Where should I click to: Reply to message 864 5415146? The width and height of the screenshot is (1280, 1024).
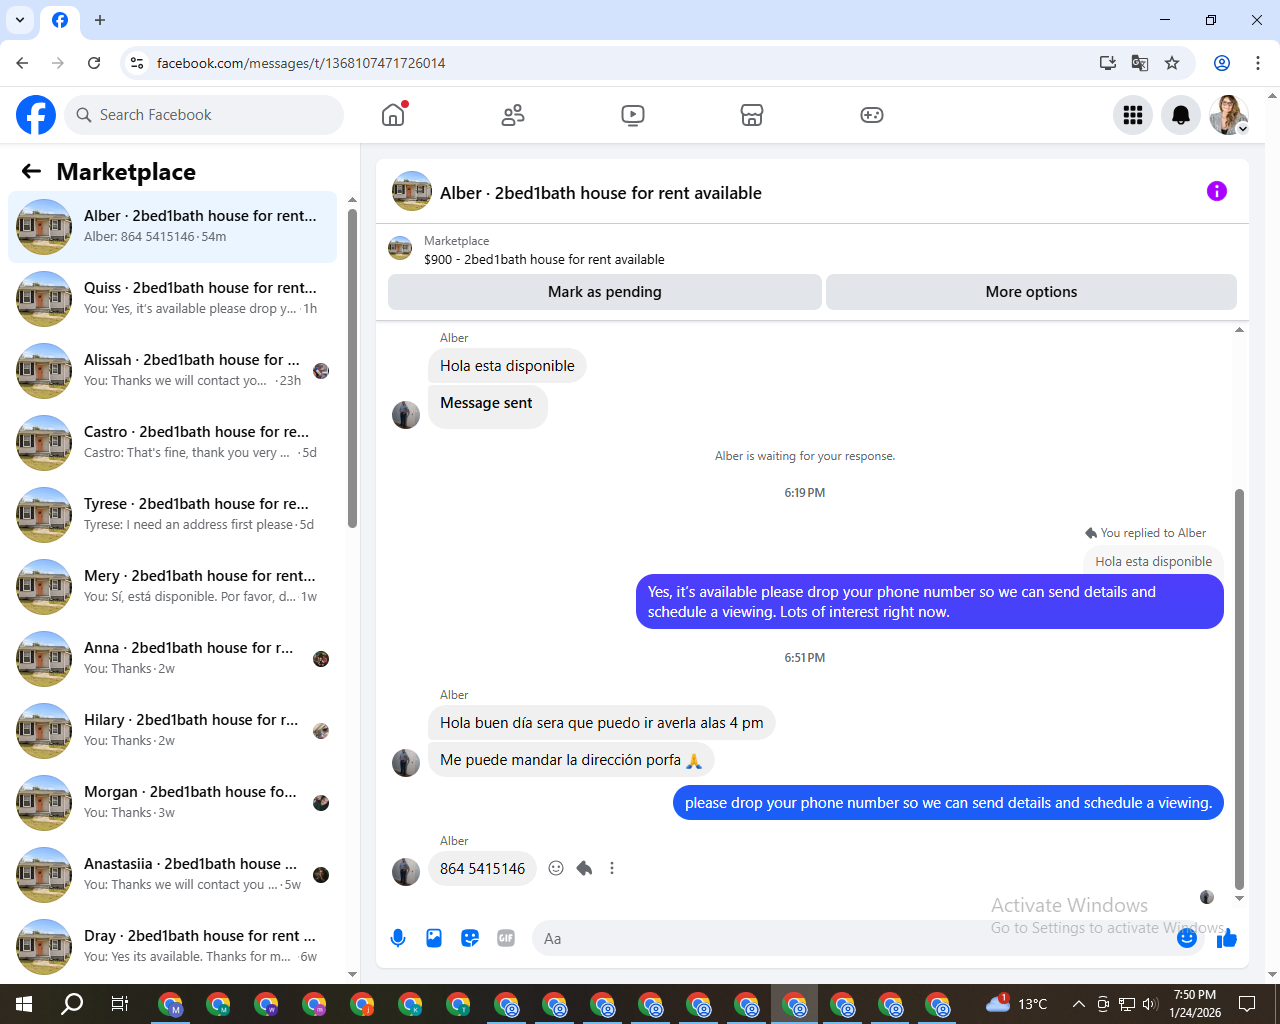pyautogui.click(x=584, y=868)
